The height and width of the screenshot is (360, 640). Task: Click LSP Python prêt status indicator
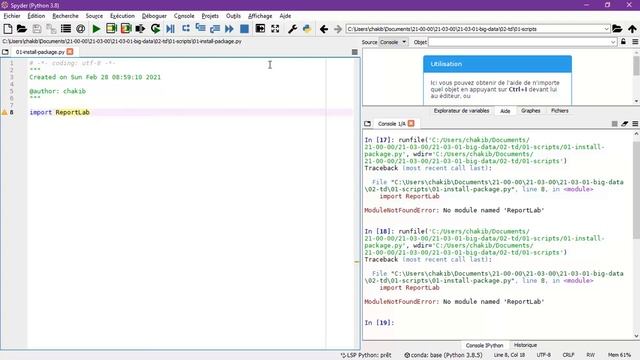point(366,355)
